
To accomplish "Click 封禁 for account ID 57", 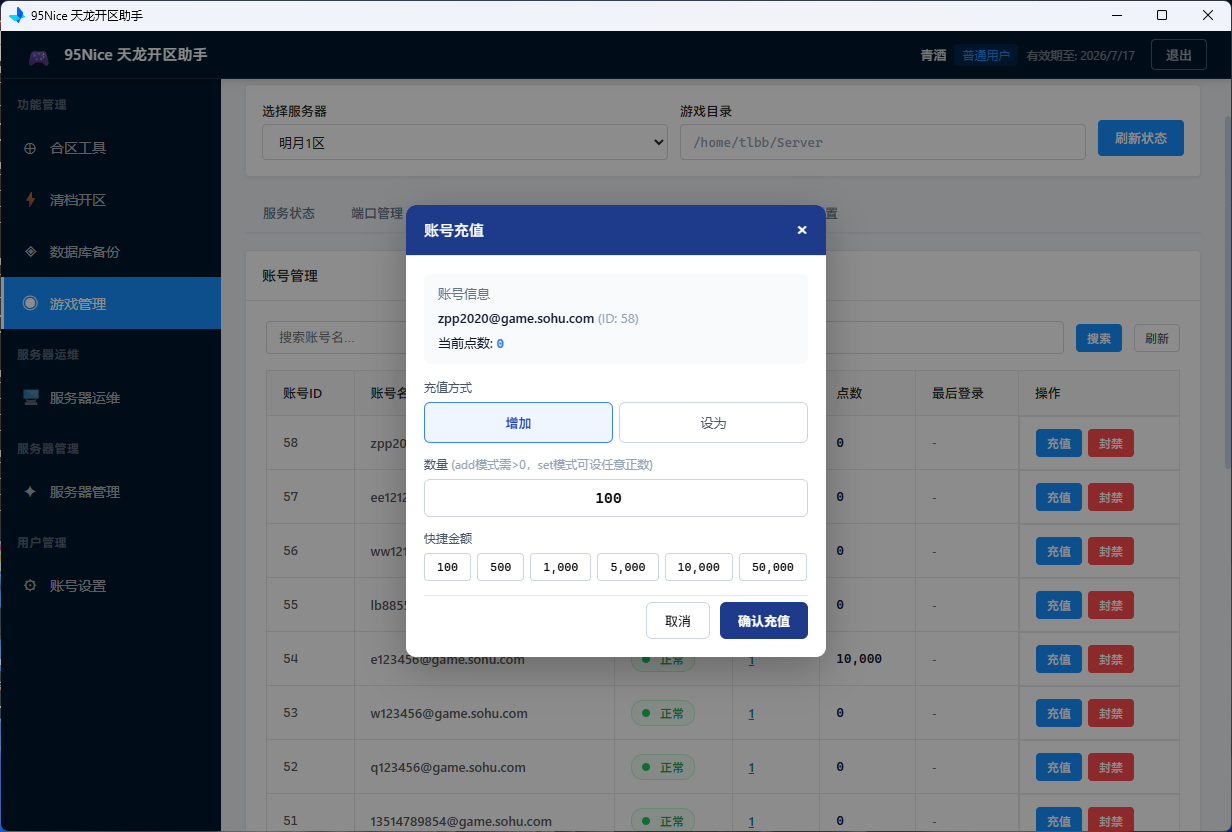I will pos(1111,497).
